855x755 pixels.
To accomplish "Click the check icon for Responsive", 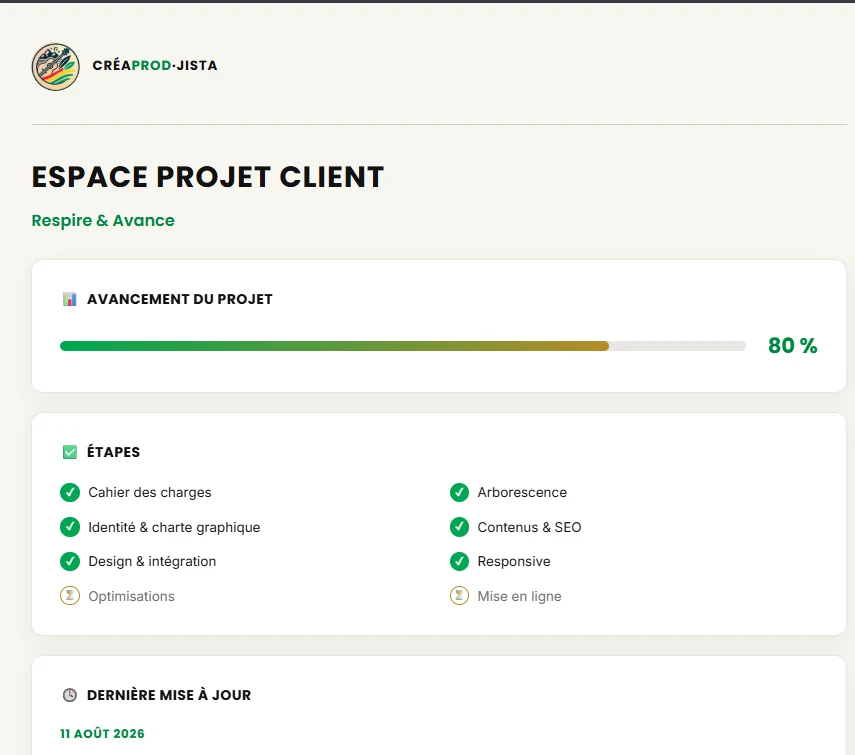I will coord(459,561).
